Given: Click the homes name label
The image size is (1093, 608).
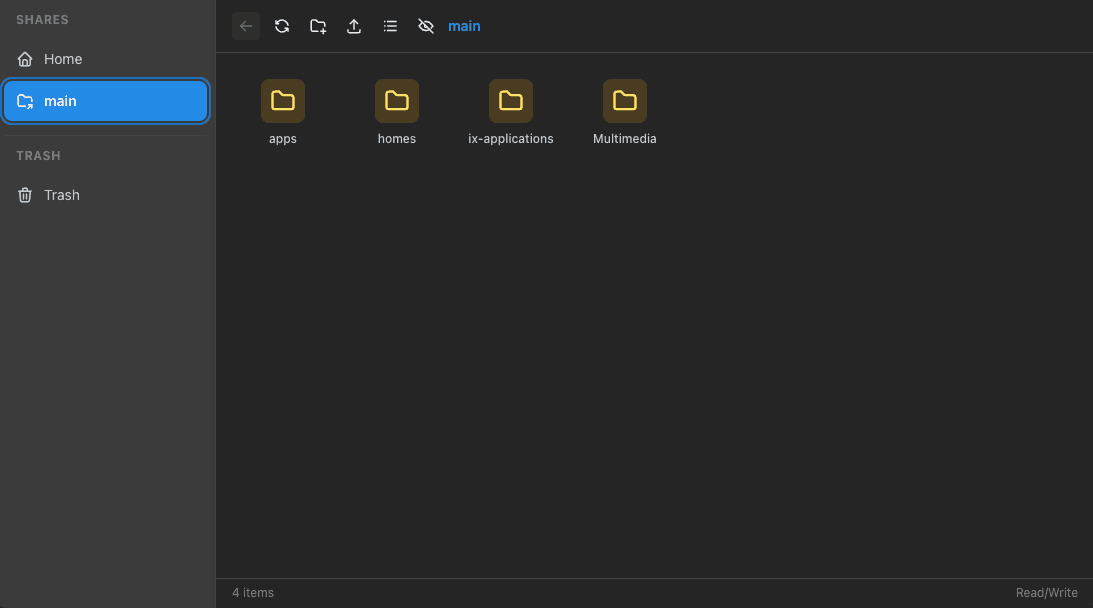Looking at the screenshot, I should [397, 139].
